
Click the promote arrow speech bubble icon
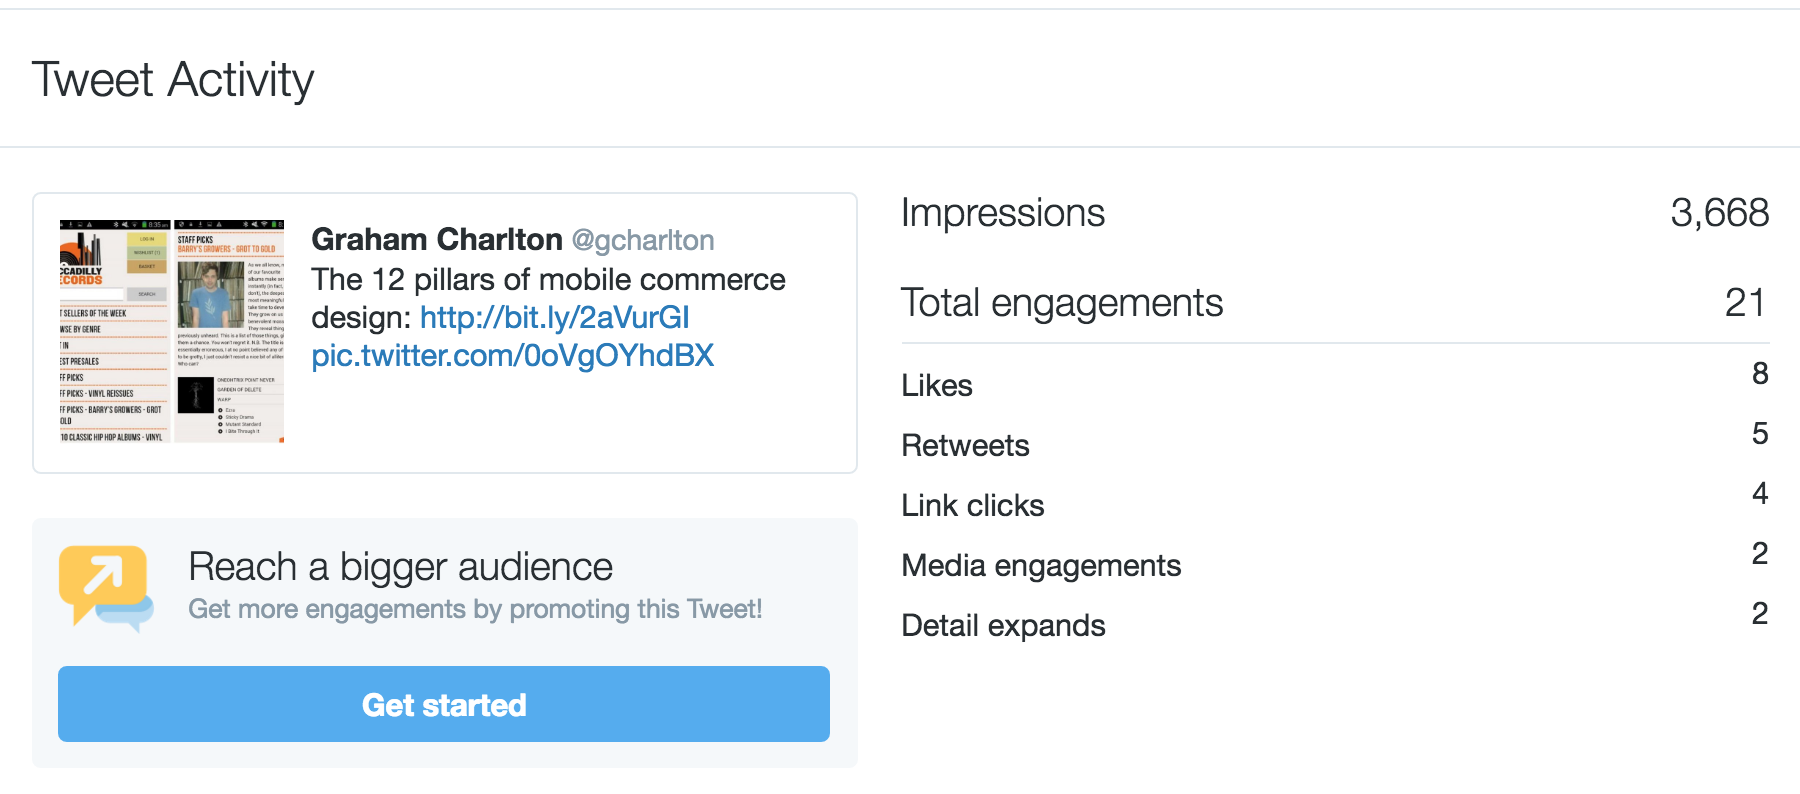click(x=104, y=586)
